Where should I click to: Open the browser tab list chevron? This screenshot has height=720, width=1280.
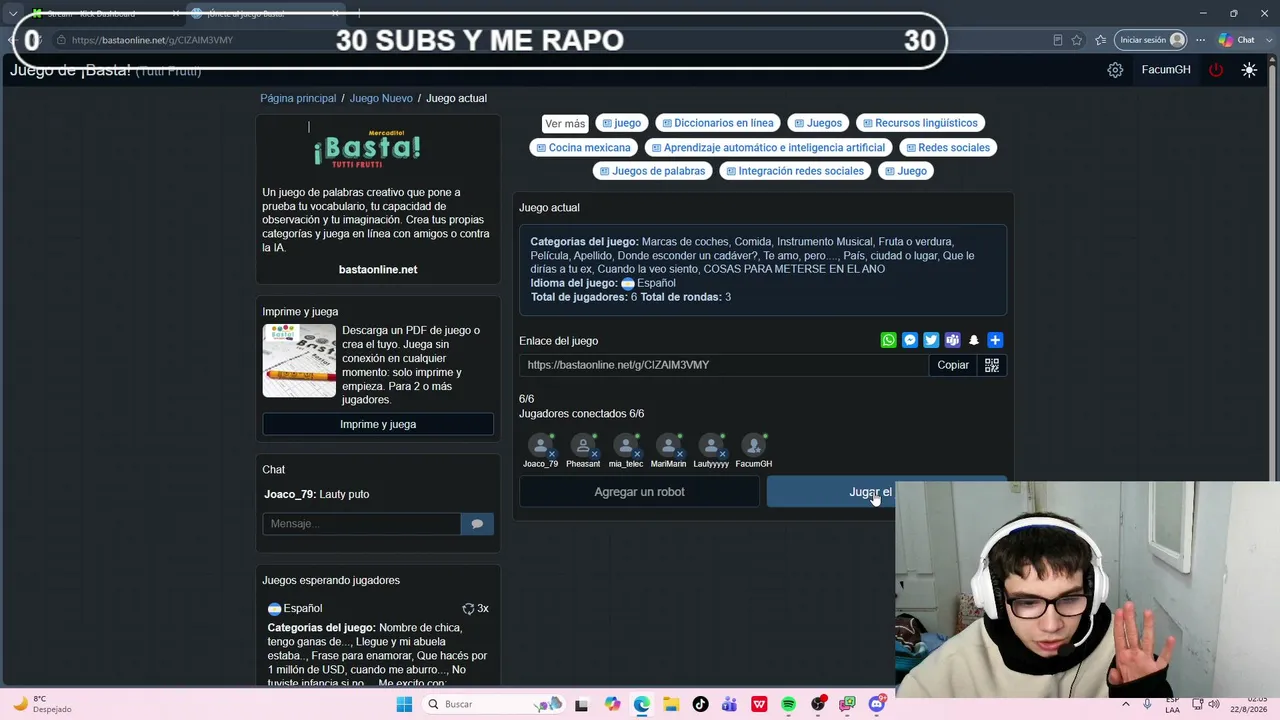(13, 13)
